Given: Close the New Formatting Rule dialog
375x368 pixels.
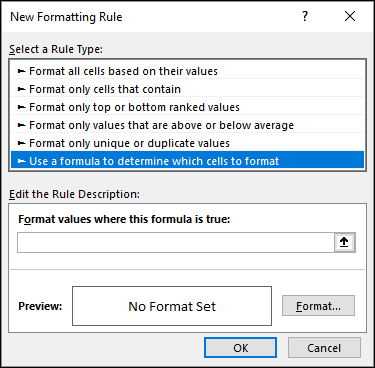Looking at the screenshot, I should pos(350,16).
